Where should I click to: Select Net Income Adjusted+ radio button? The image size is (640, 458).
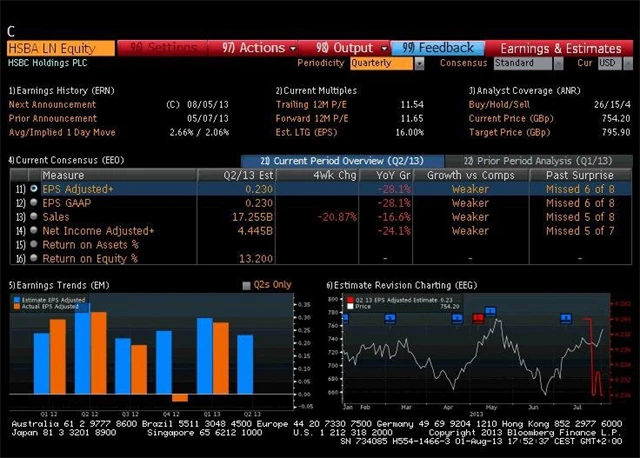coord(34,230)
